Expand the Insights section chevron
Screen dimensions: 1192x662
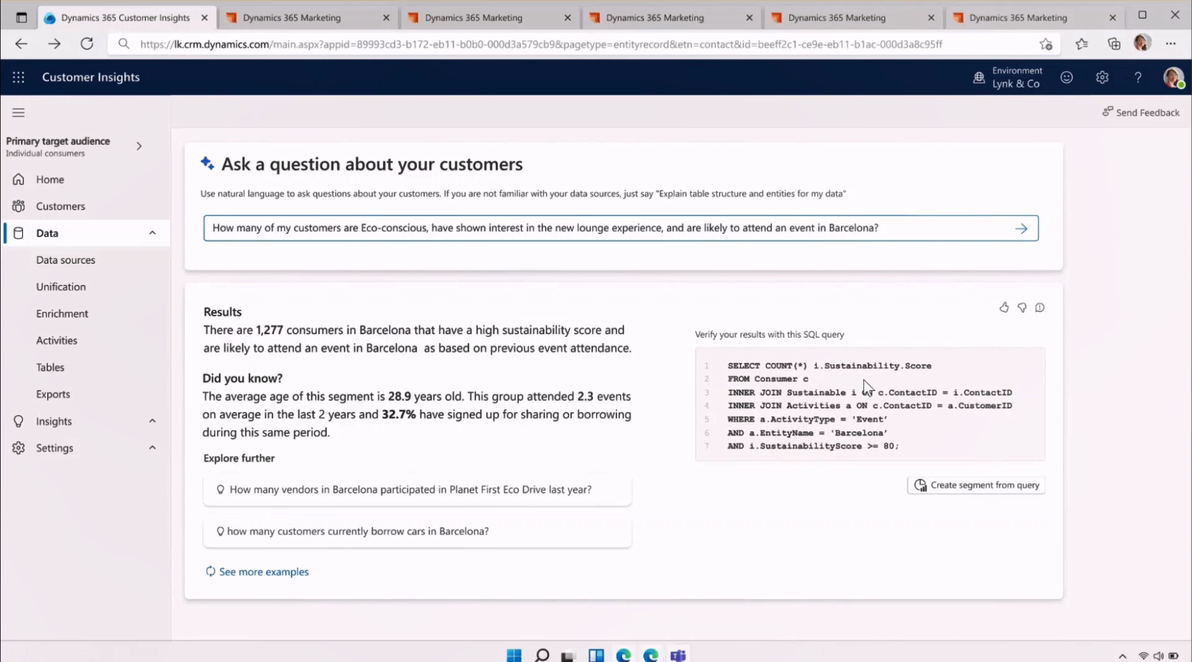pos(152,421)
